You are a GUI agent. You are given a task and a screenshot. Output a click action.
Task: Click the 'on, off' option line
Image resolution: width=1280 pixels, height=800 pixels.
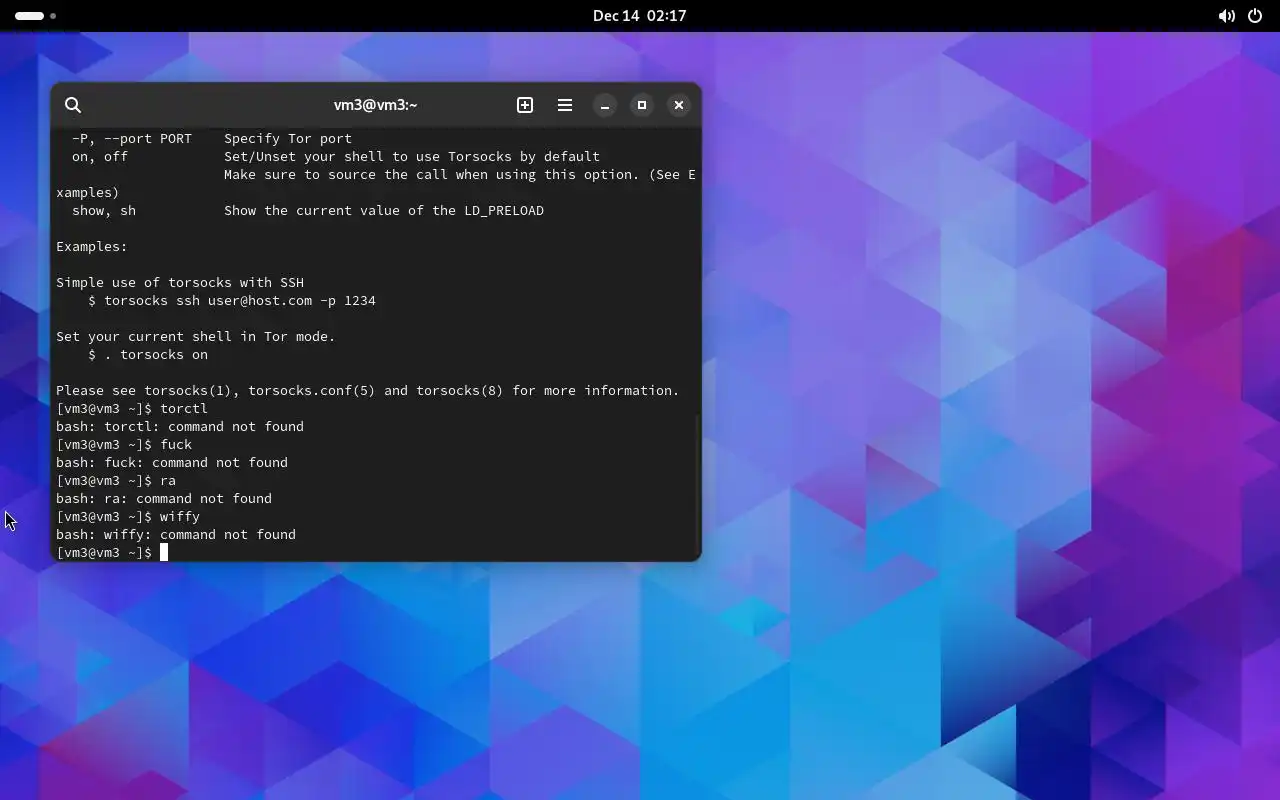point(336,156)
